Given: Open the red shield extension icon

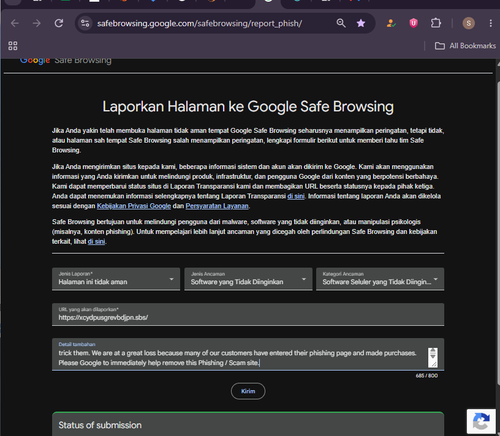Looking at the screenshot, I should [413, 23].
